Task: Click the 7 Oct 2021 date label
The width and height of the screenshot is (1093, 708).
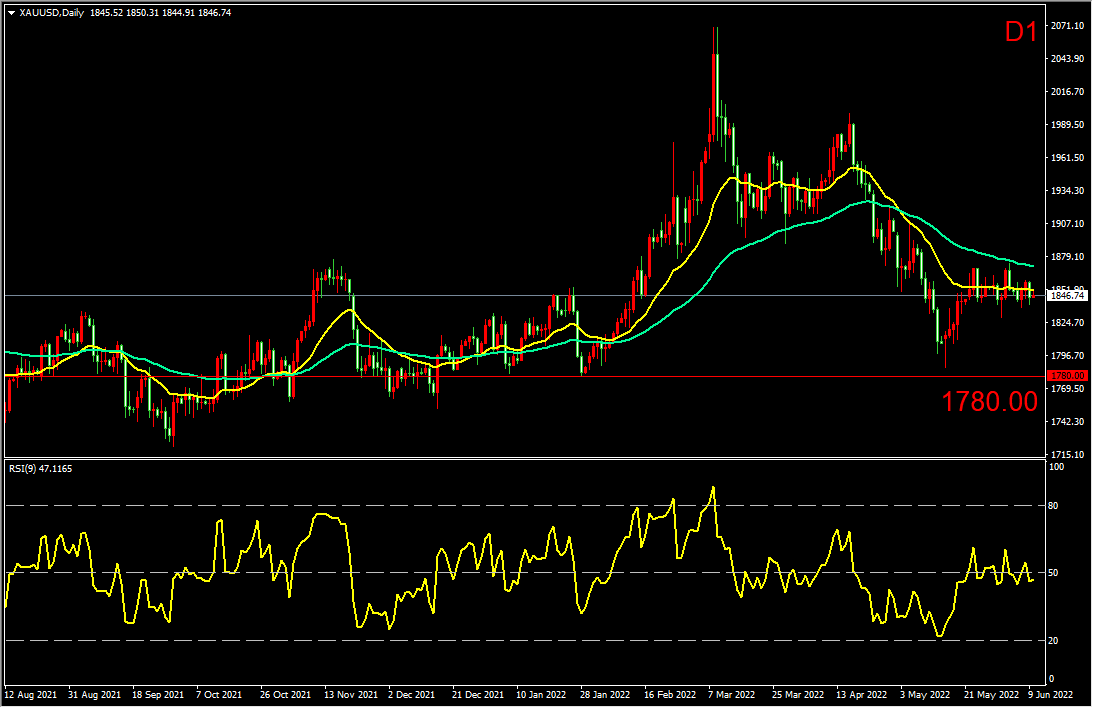Action: tap(219, 695)
